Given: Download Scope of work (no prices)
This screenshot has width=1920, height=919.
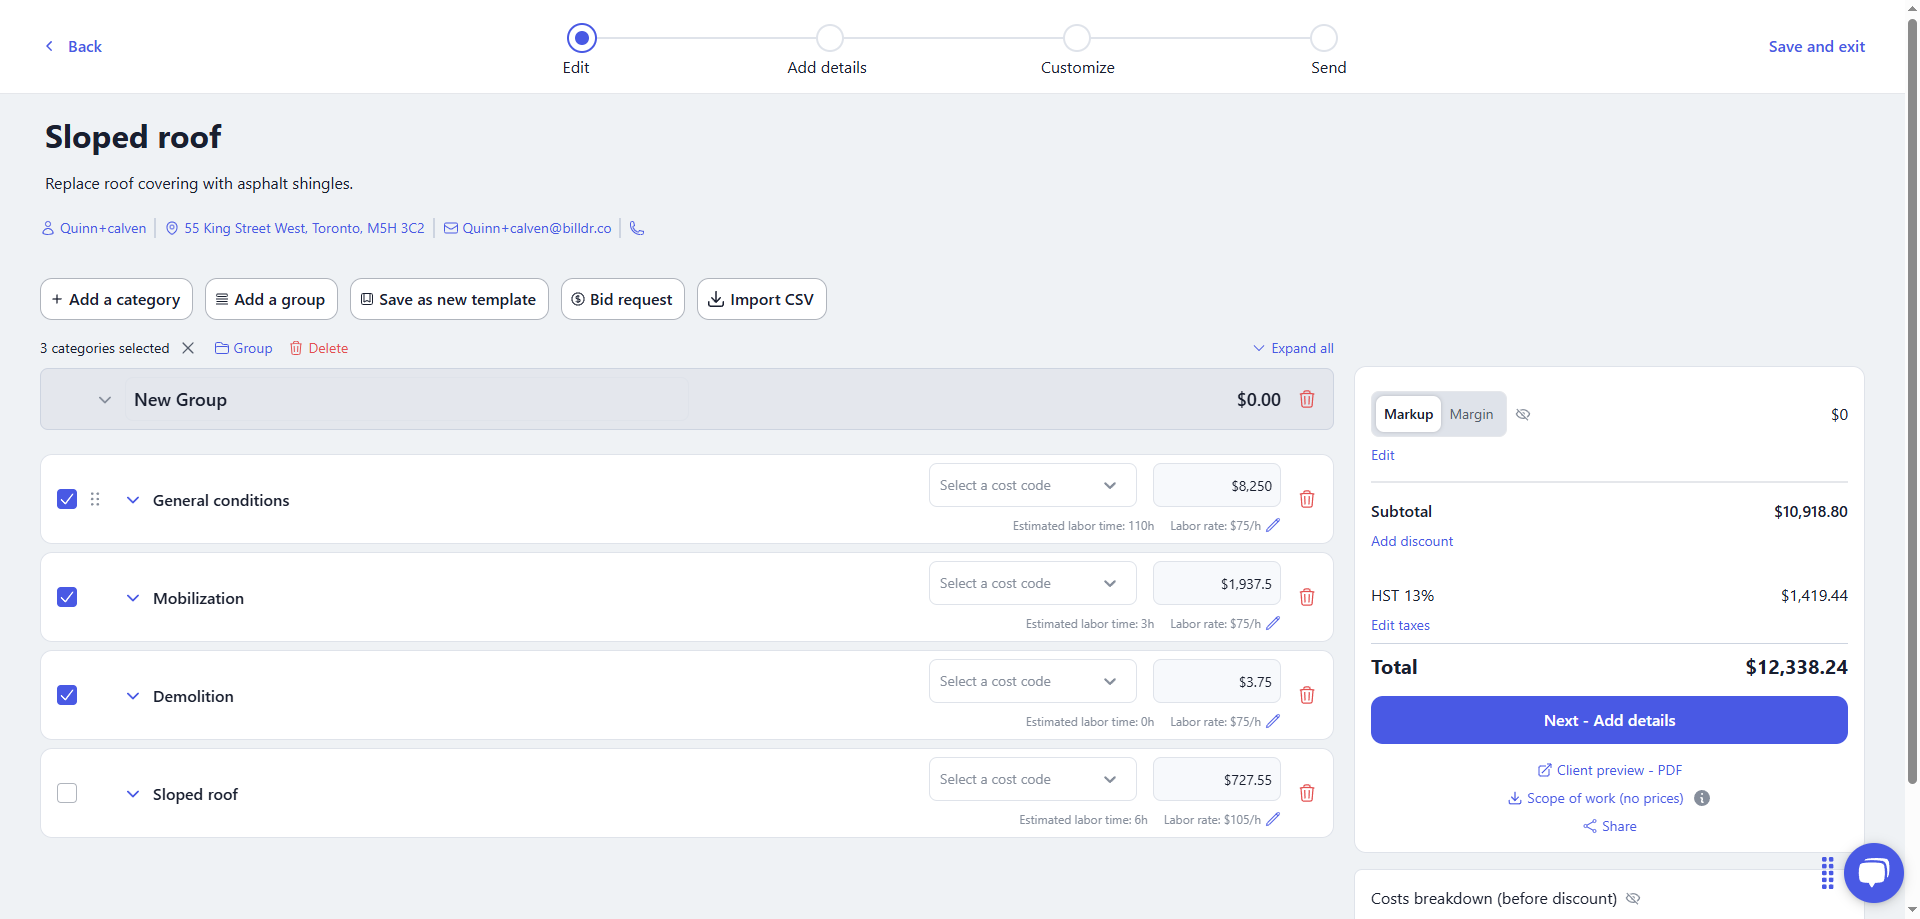Looking at the screenshot, I should coord(1595,798).
